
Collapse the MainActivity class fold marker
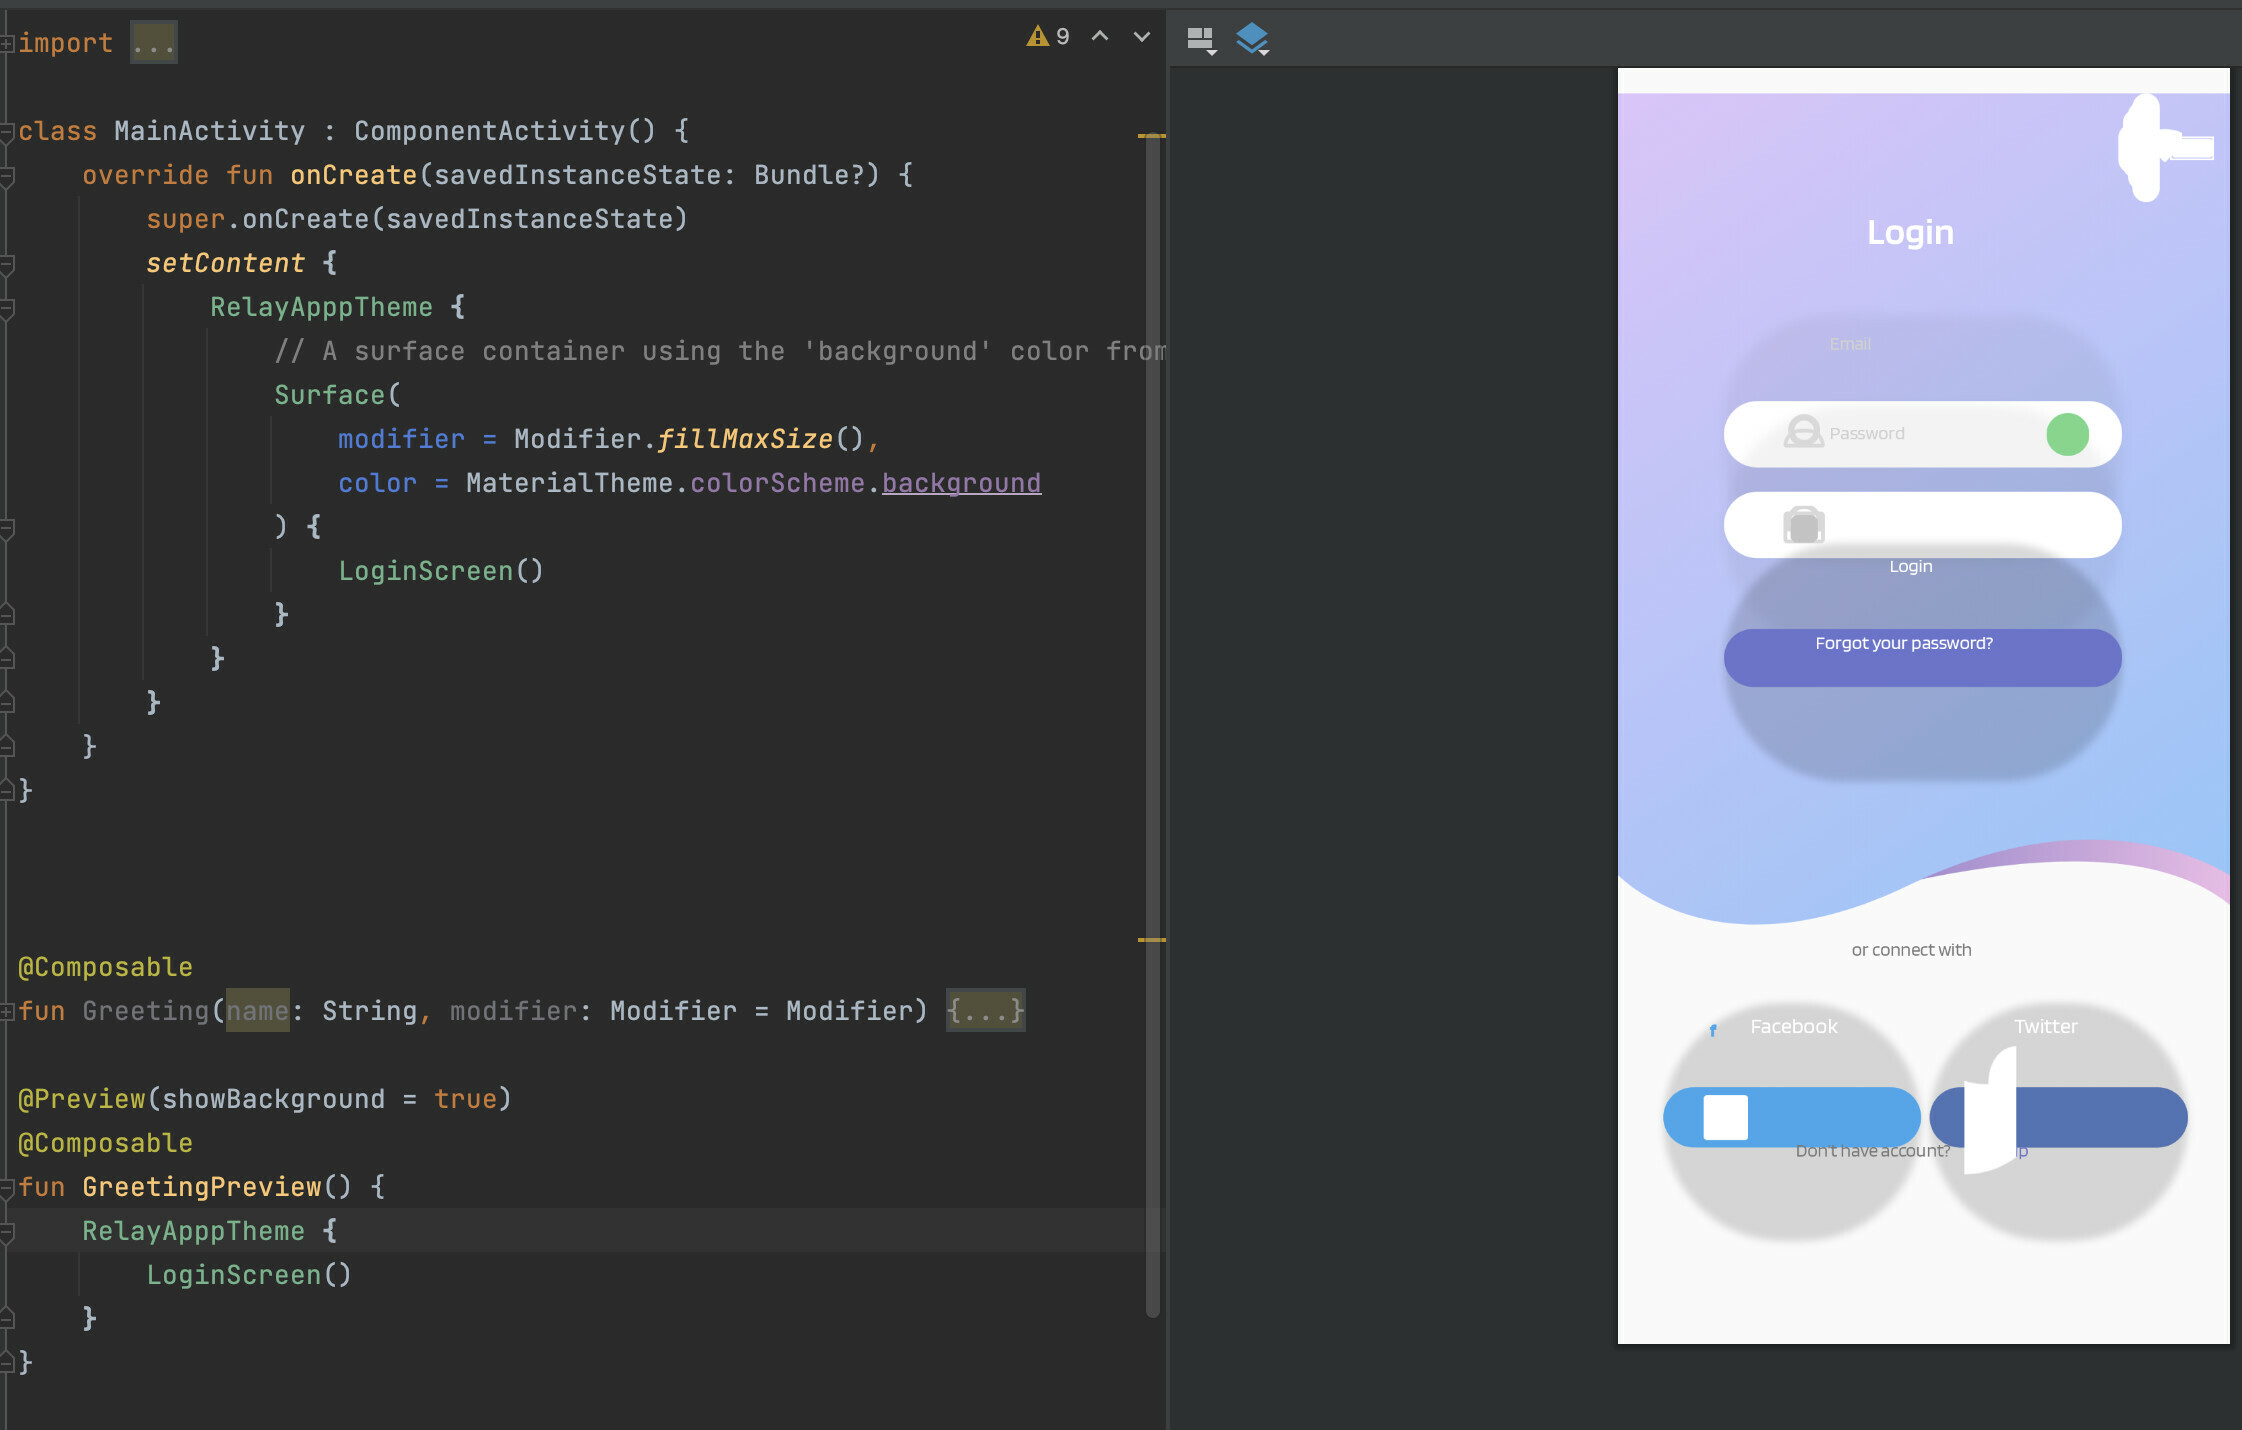[7, 132]
